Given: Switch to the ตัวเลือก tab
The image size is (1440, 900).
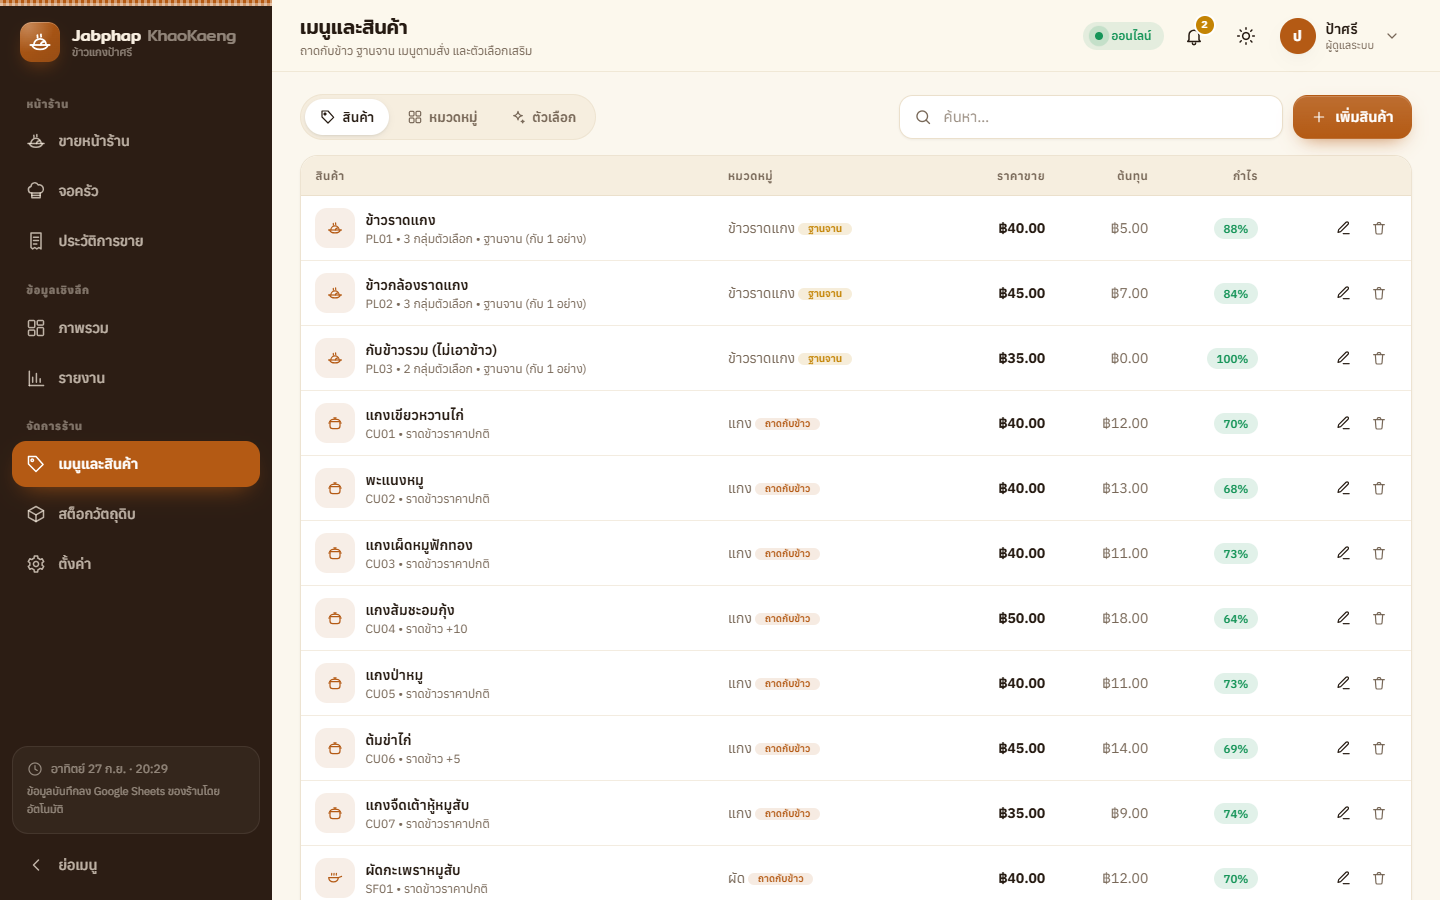Looking at the screenshot, I should pyautogui.click(x=544, y=117).
